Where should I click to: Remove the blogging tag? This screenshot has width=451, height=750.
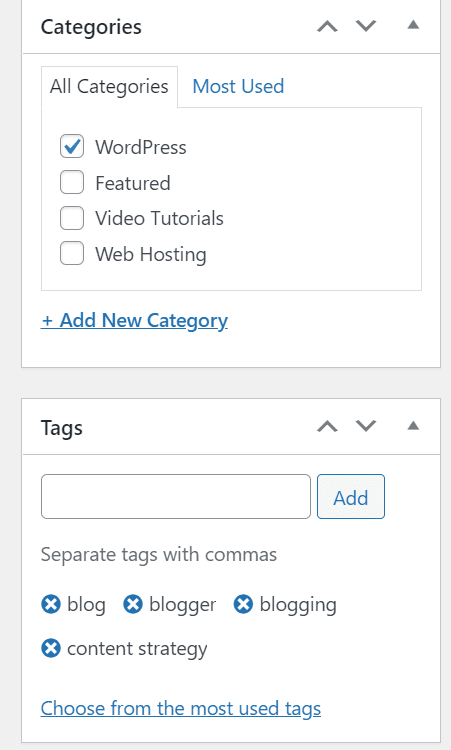coord(243,604)
